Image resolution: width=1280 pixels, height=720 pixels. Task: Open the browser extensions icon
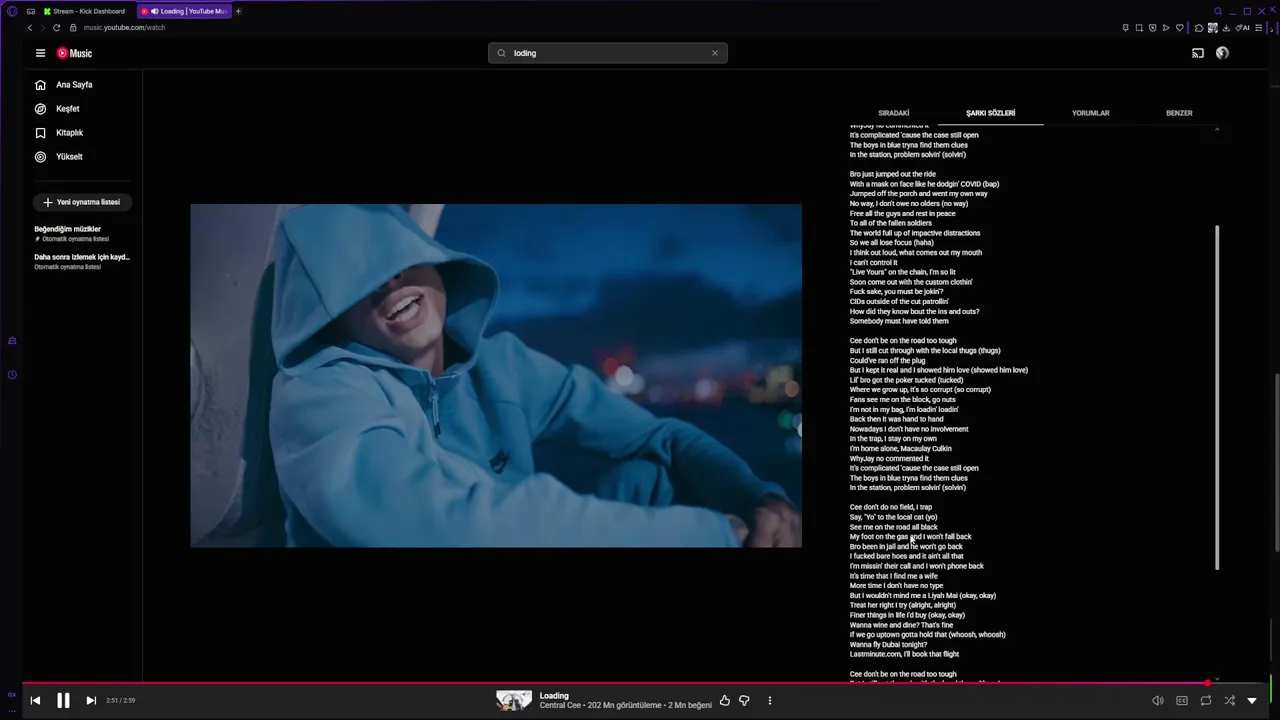pos(1199,27)
